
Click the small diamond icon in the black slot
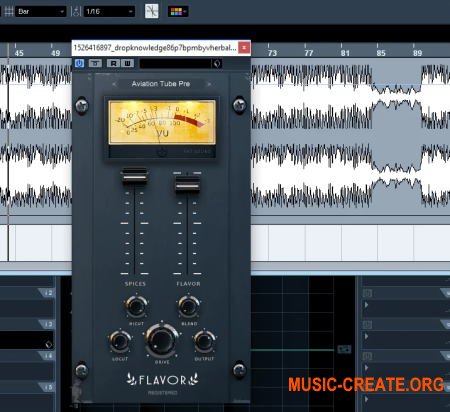pos(49,344)
